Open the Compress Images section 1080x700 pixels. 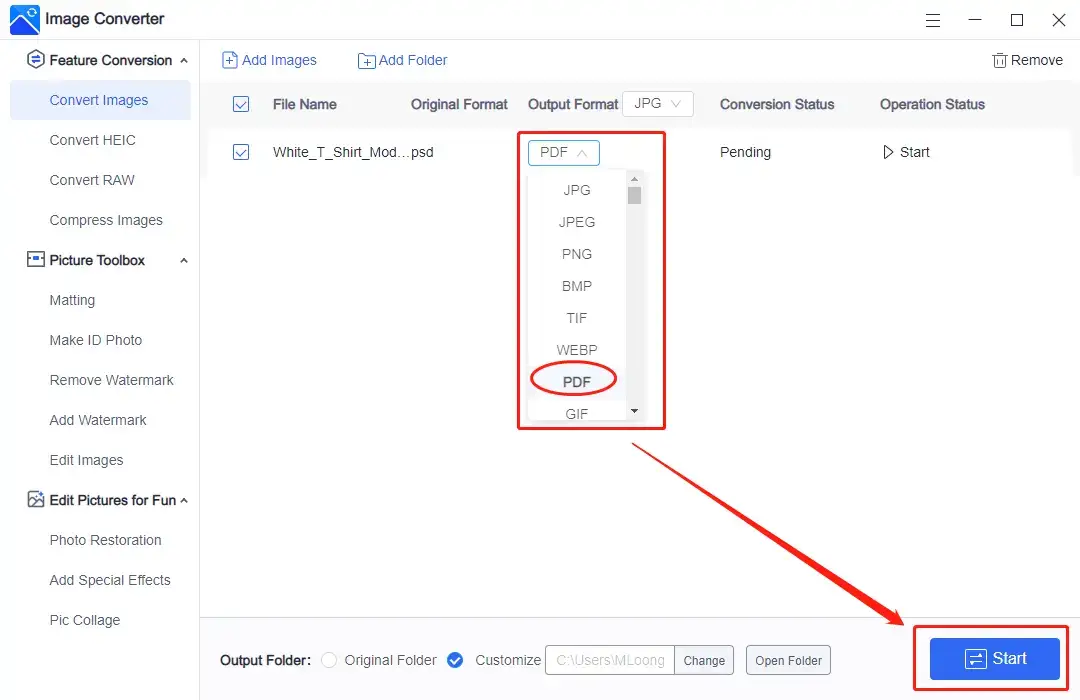[x=105, y=220]
